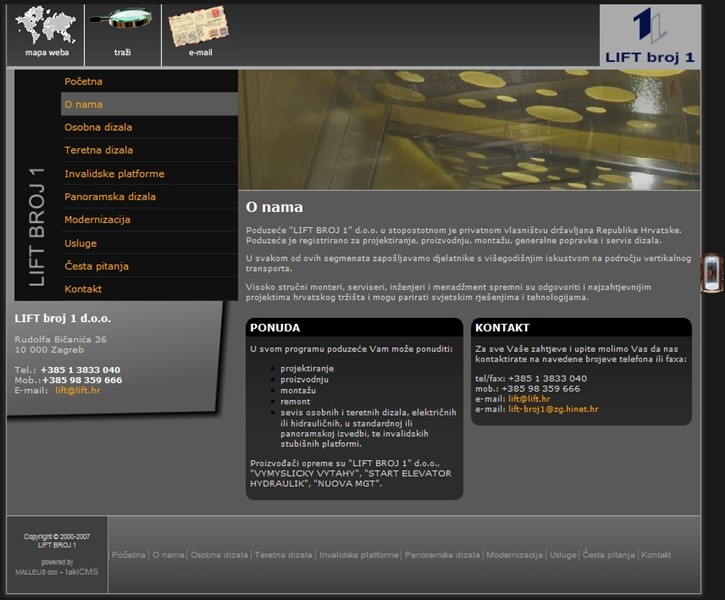
Task: Click the lift@lift.hr link under company address
Action: 77,390
